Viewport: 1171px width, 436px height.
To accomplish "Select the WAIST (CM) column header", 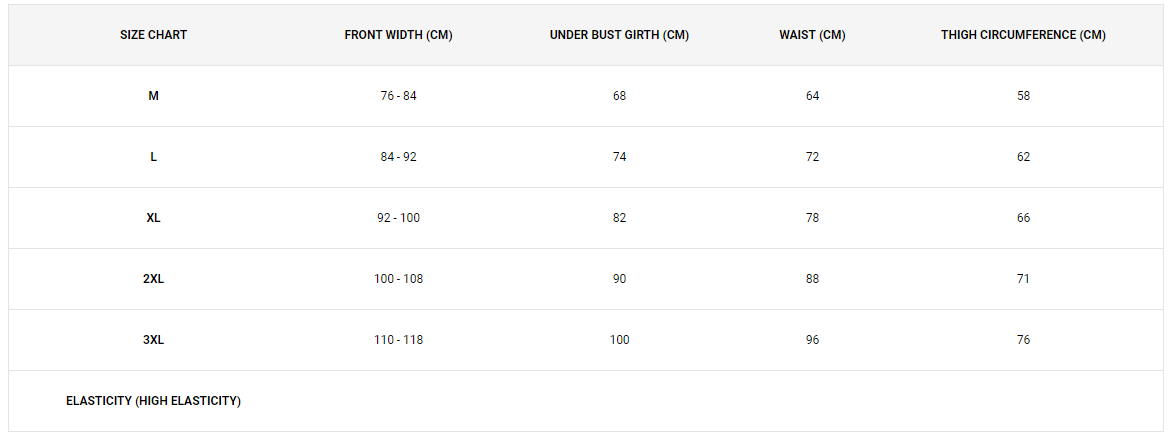I will point(812,35).
